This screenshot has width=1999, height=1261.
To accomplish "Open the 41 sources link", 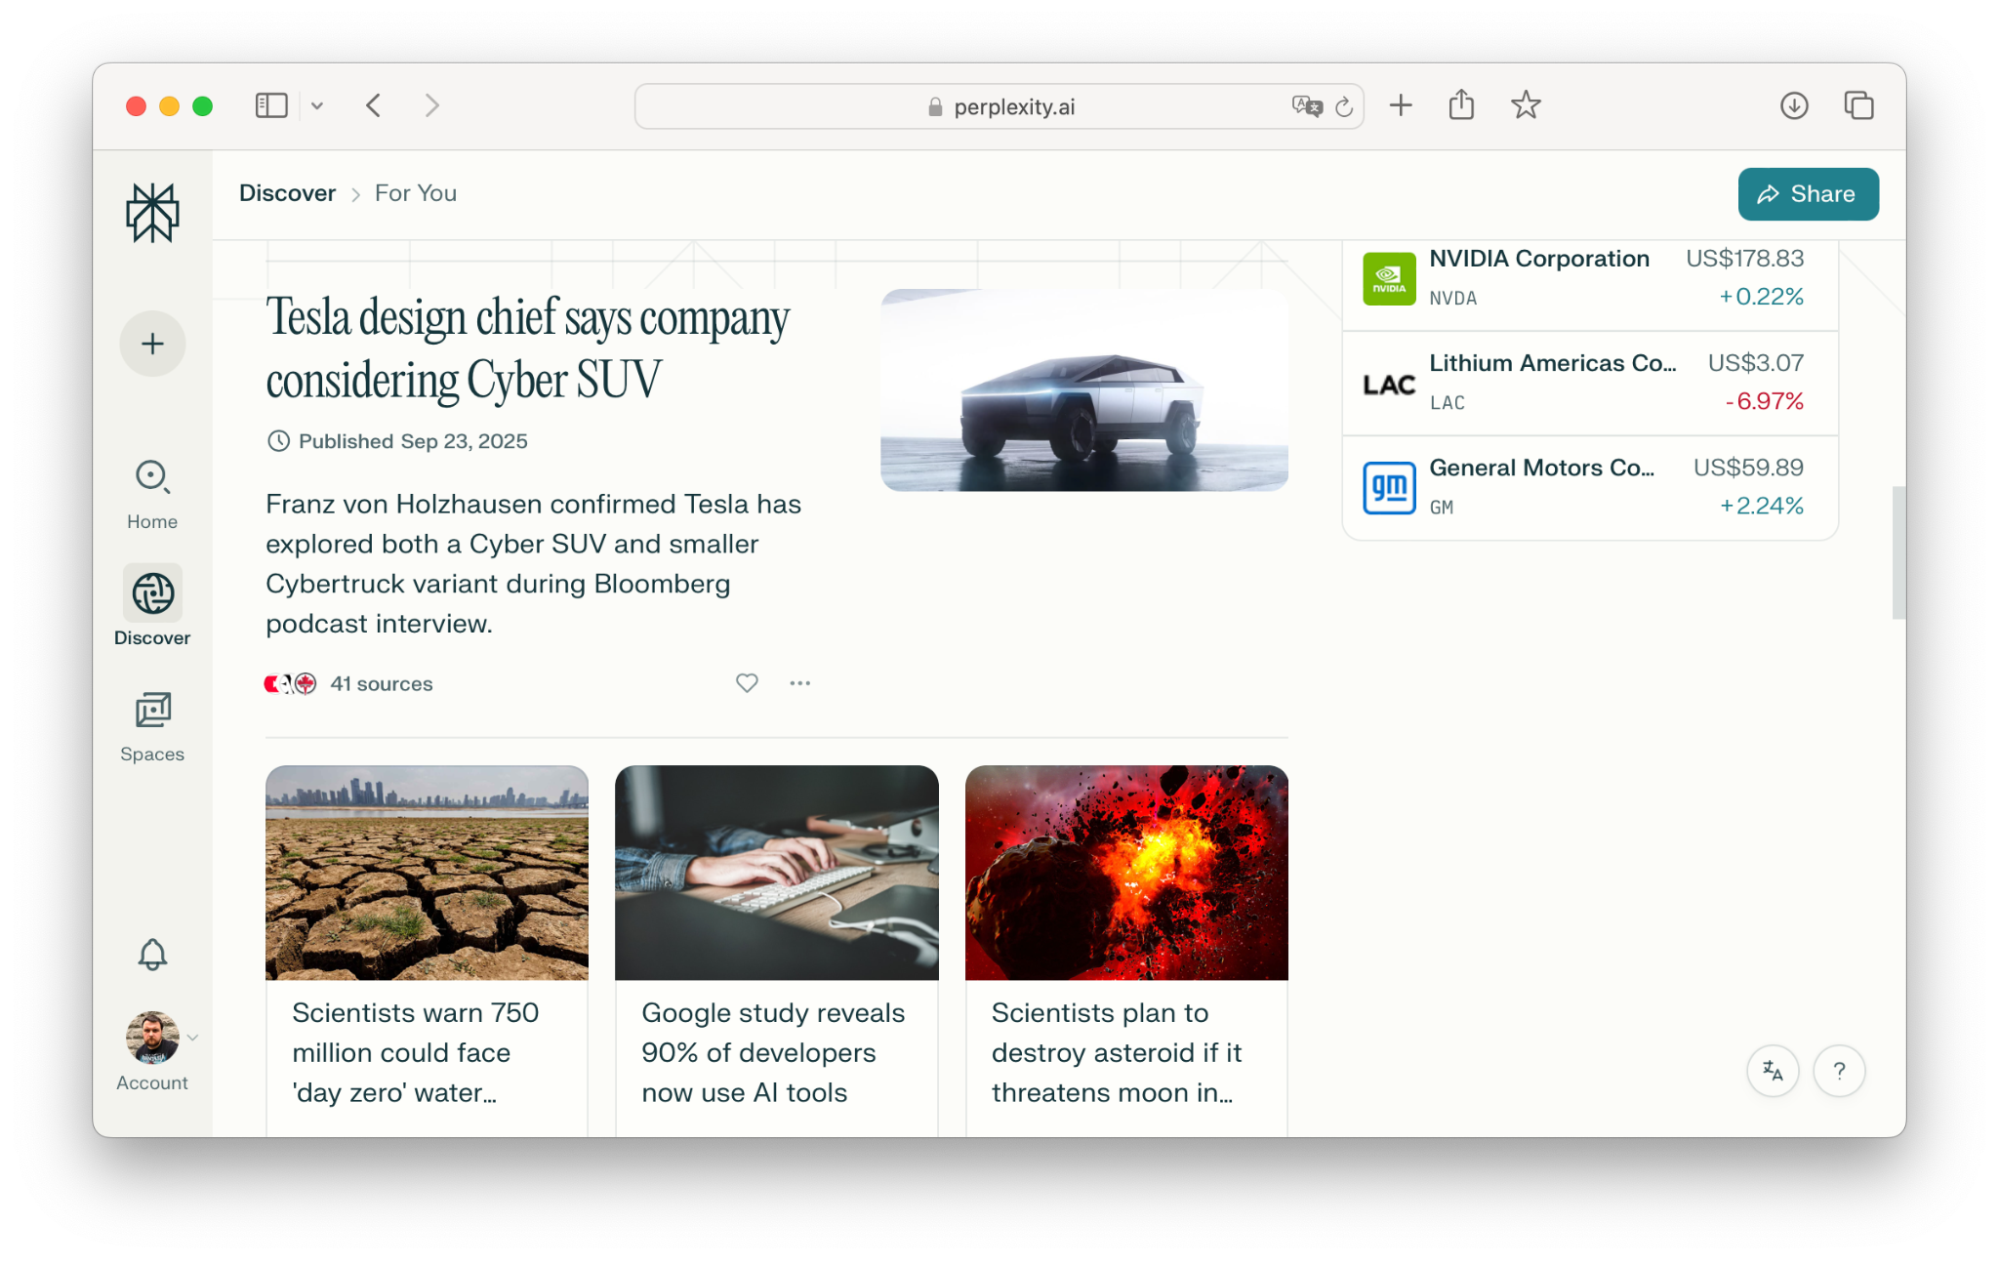I will (381, 684).
